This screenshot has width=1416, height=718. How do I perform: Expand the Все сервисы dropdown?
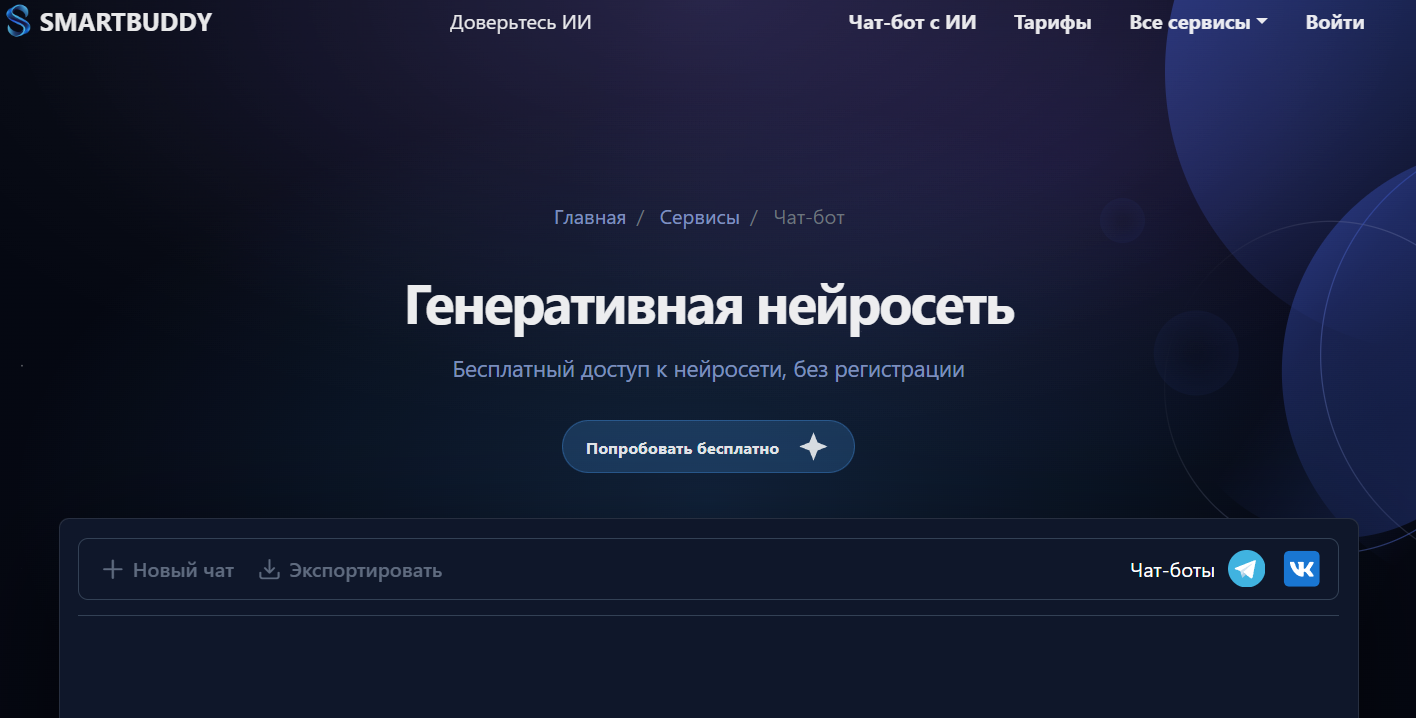[1198, 22]
